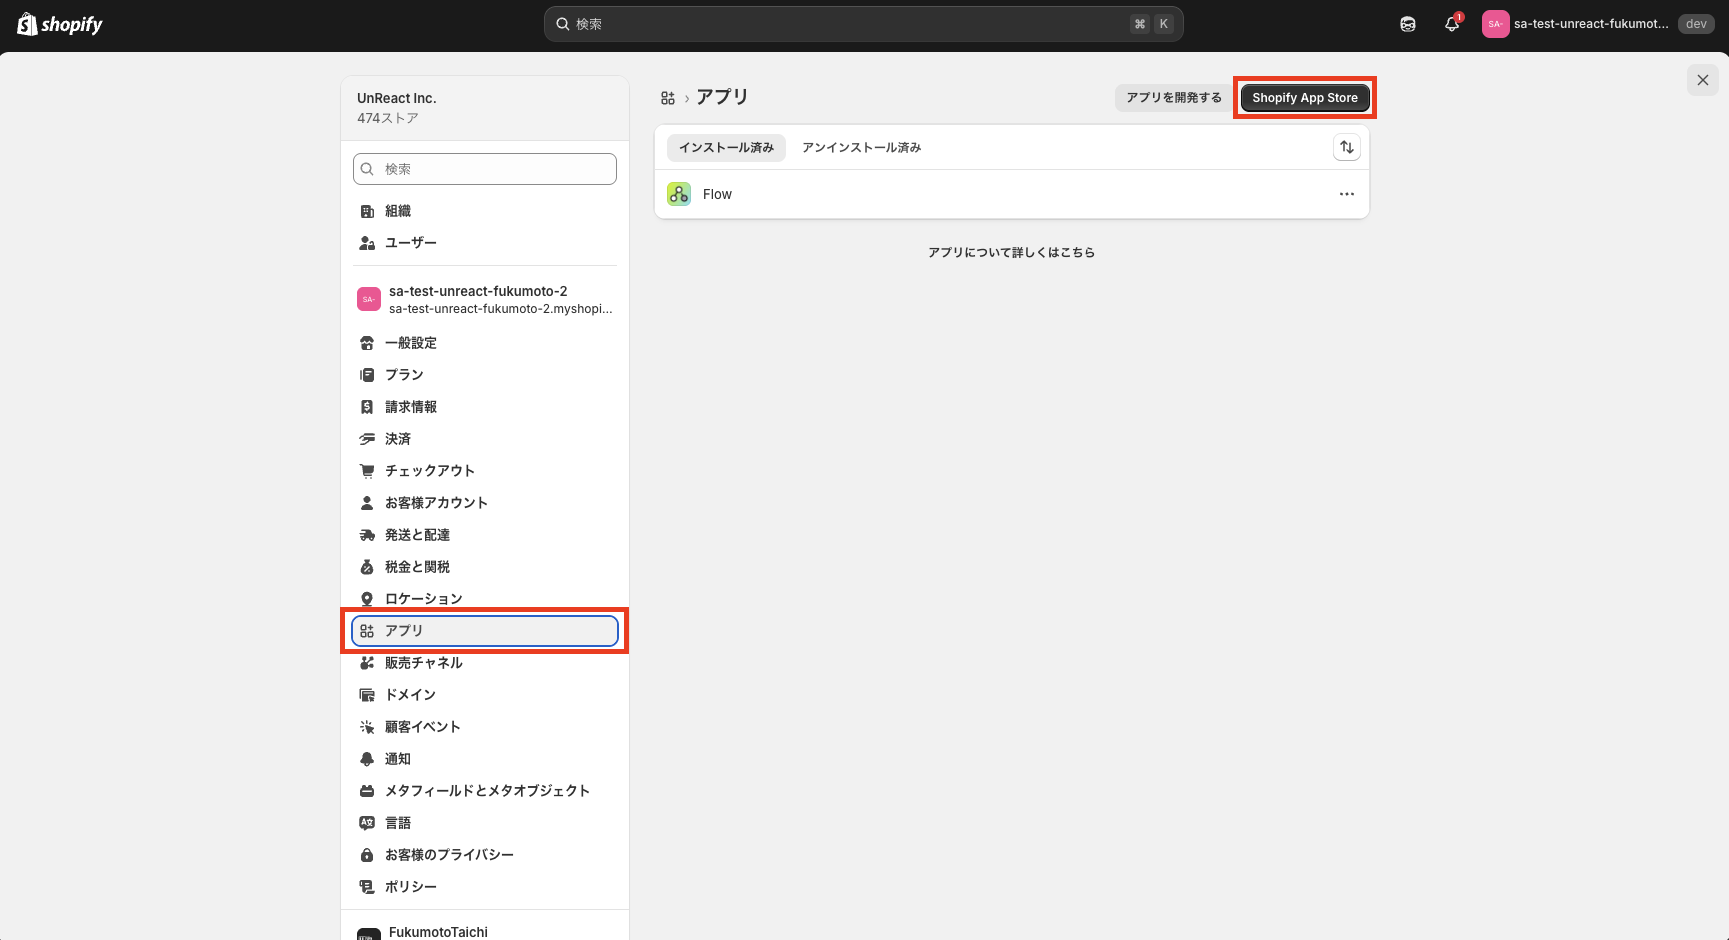This screenshot has width=1729, height=940.
Task: Click the notification bell icon
Action: 1452,24
